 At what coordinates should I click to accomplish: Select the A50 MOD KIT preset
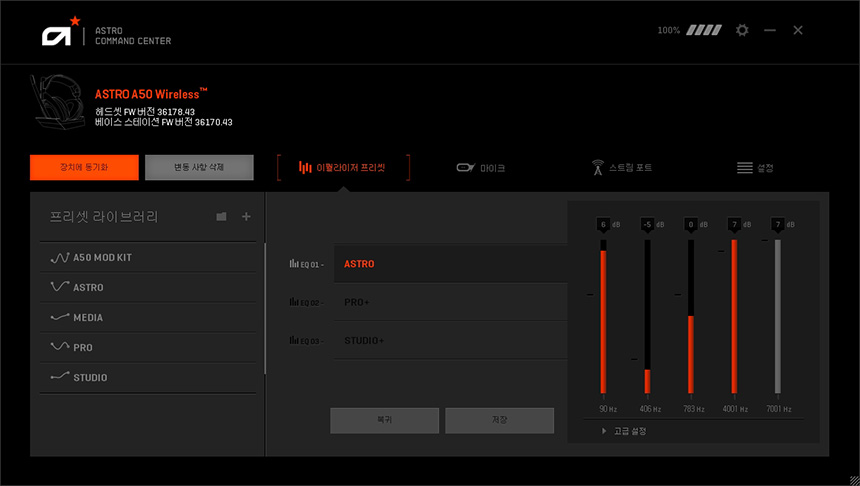click(x=148, y=257)
